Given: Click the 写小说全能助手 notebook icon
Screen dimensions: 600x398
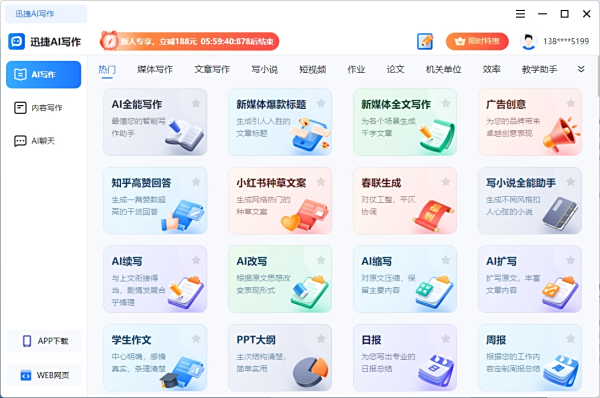Looking at the screenshot, I should click(560, 214).
